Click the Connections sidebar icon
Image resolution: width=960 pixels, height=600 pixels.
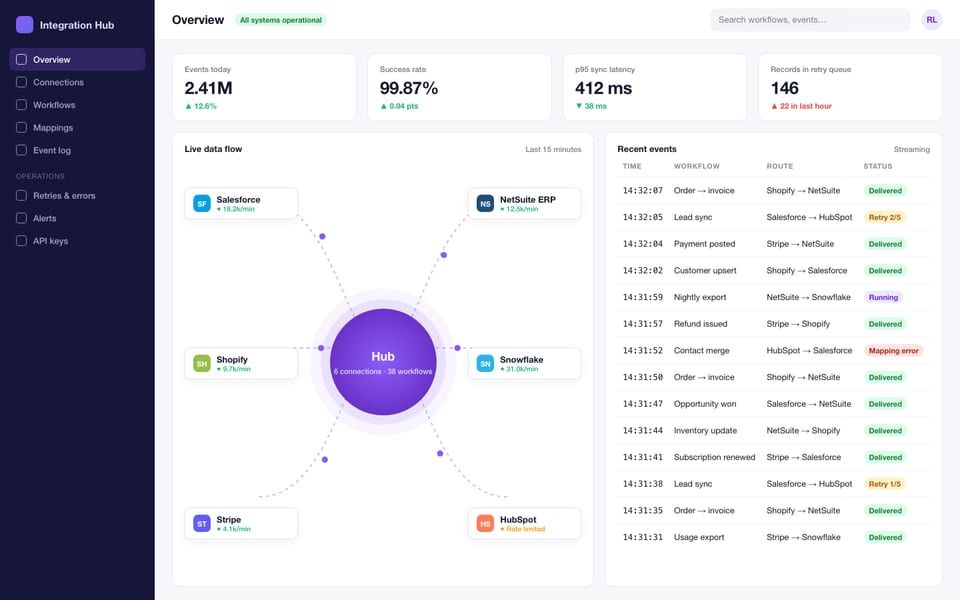point(21,82)
